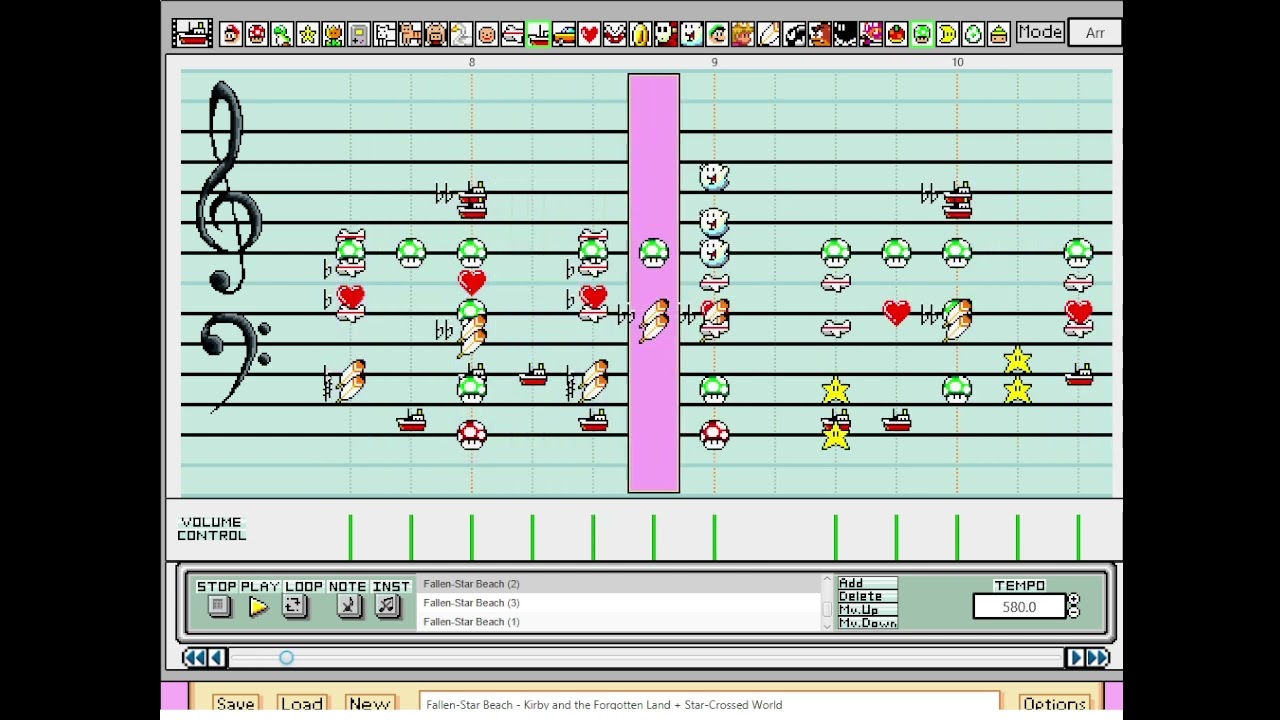1280x720 pixels.
Task: Choose the Yoshi instrument icon
Action: pyautogui.click(x=282, y=34)
